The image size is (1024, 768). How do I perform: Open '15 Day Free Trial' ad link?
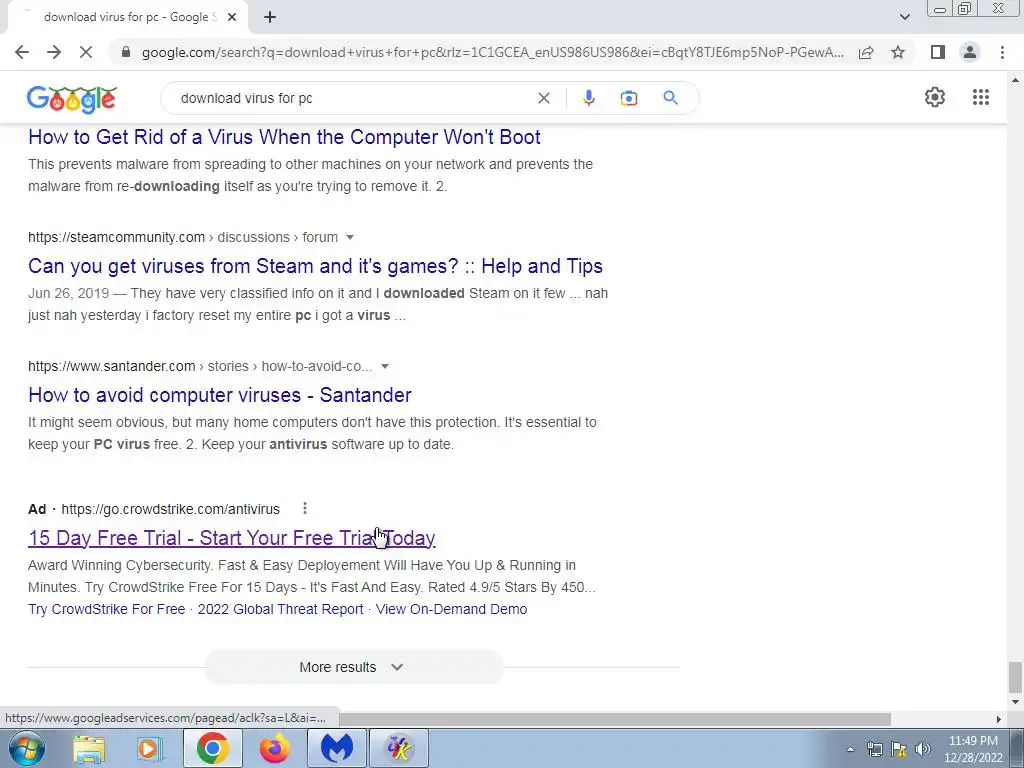(x=232, y=537)
